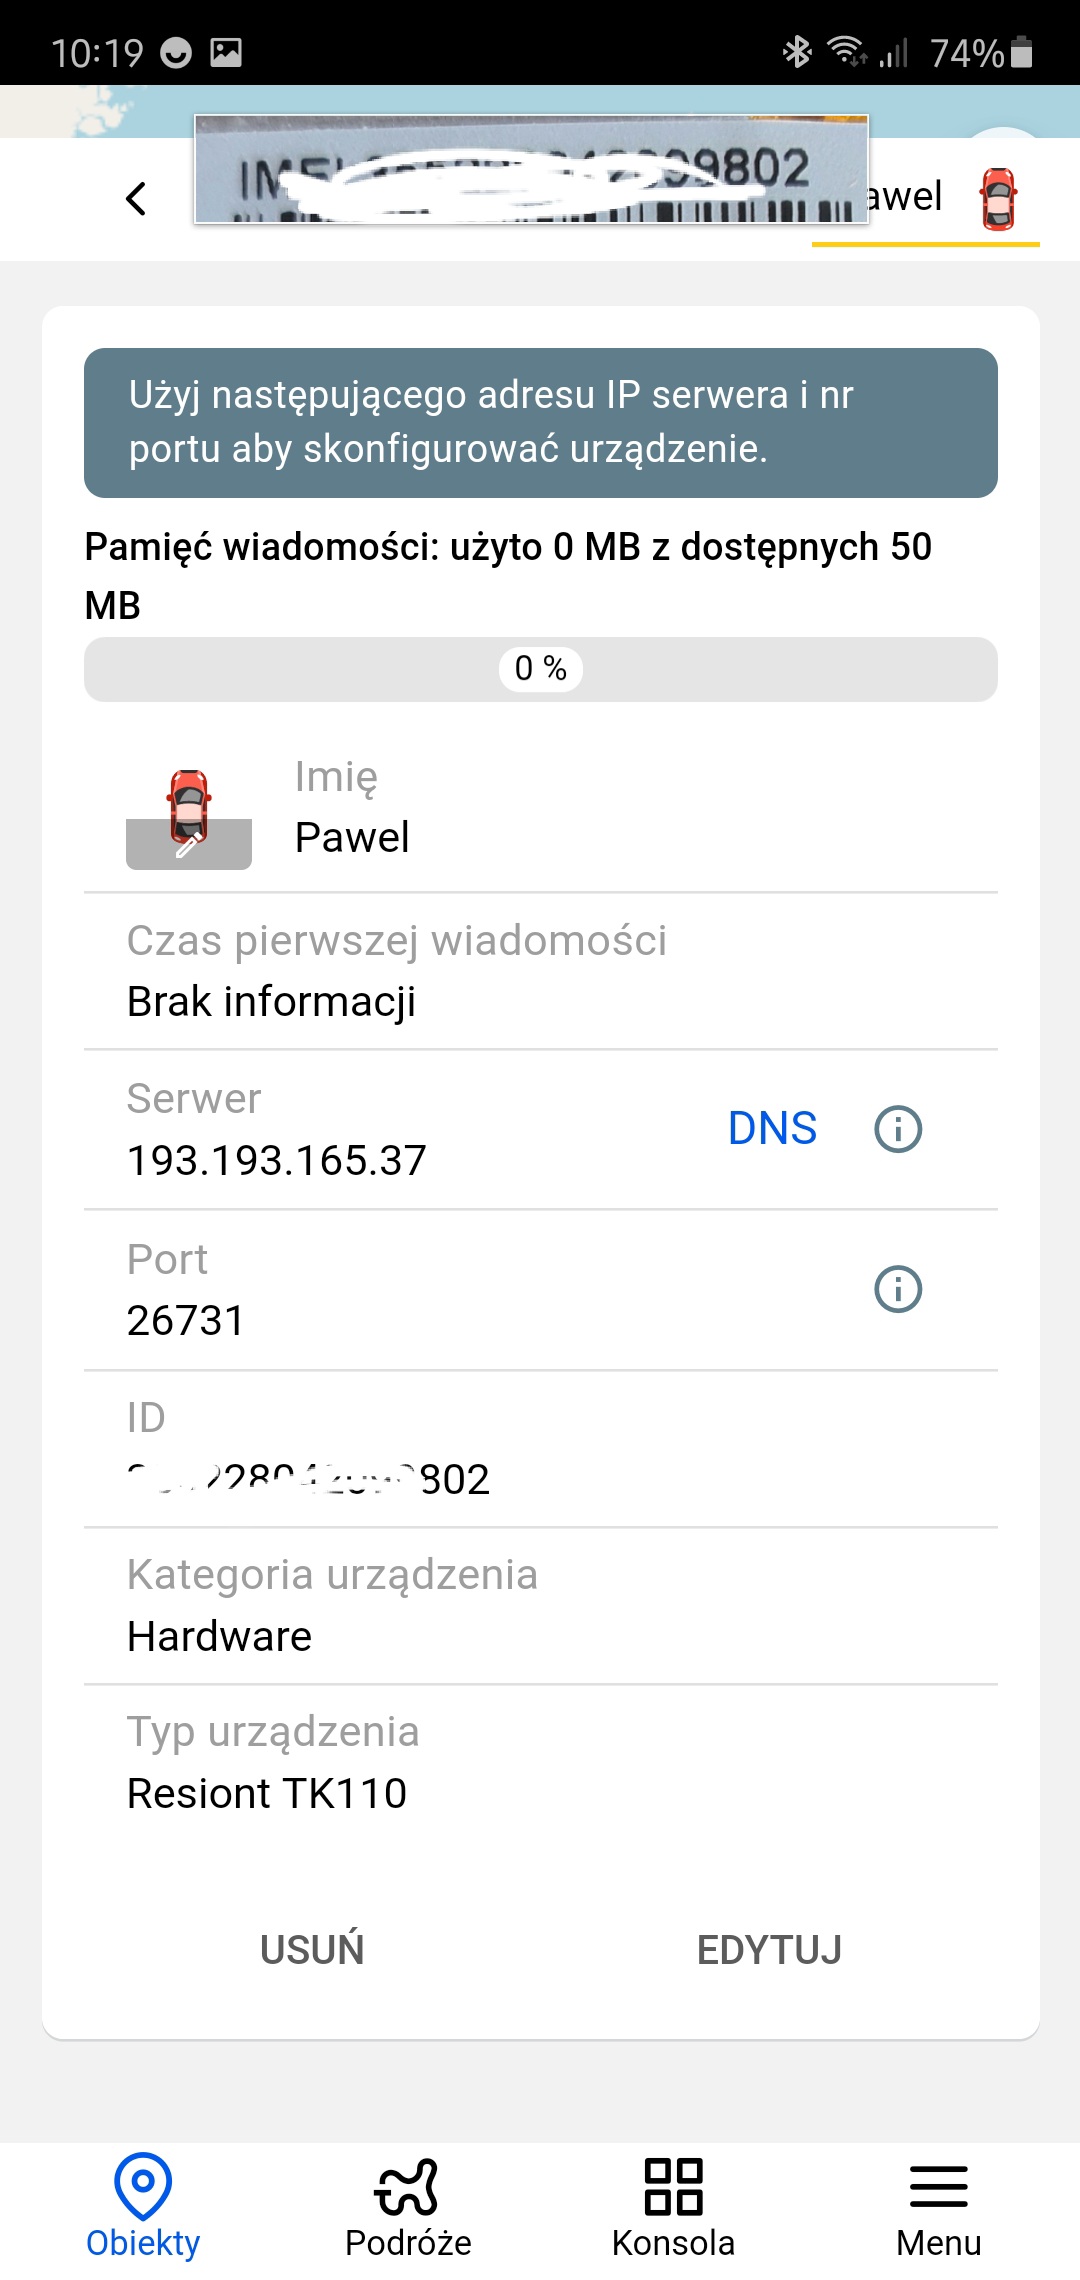The image size is (1080, 2280).
Task: Tap the IMEI barcode image overlay
Action: point(531,169)
